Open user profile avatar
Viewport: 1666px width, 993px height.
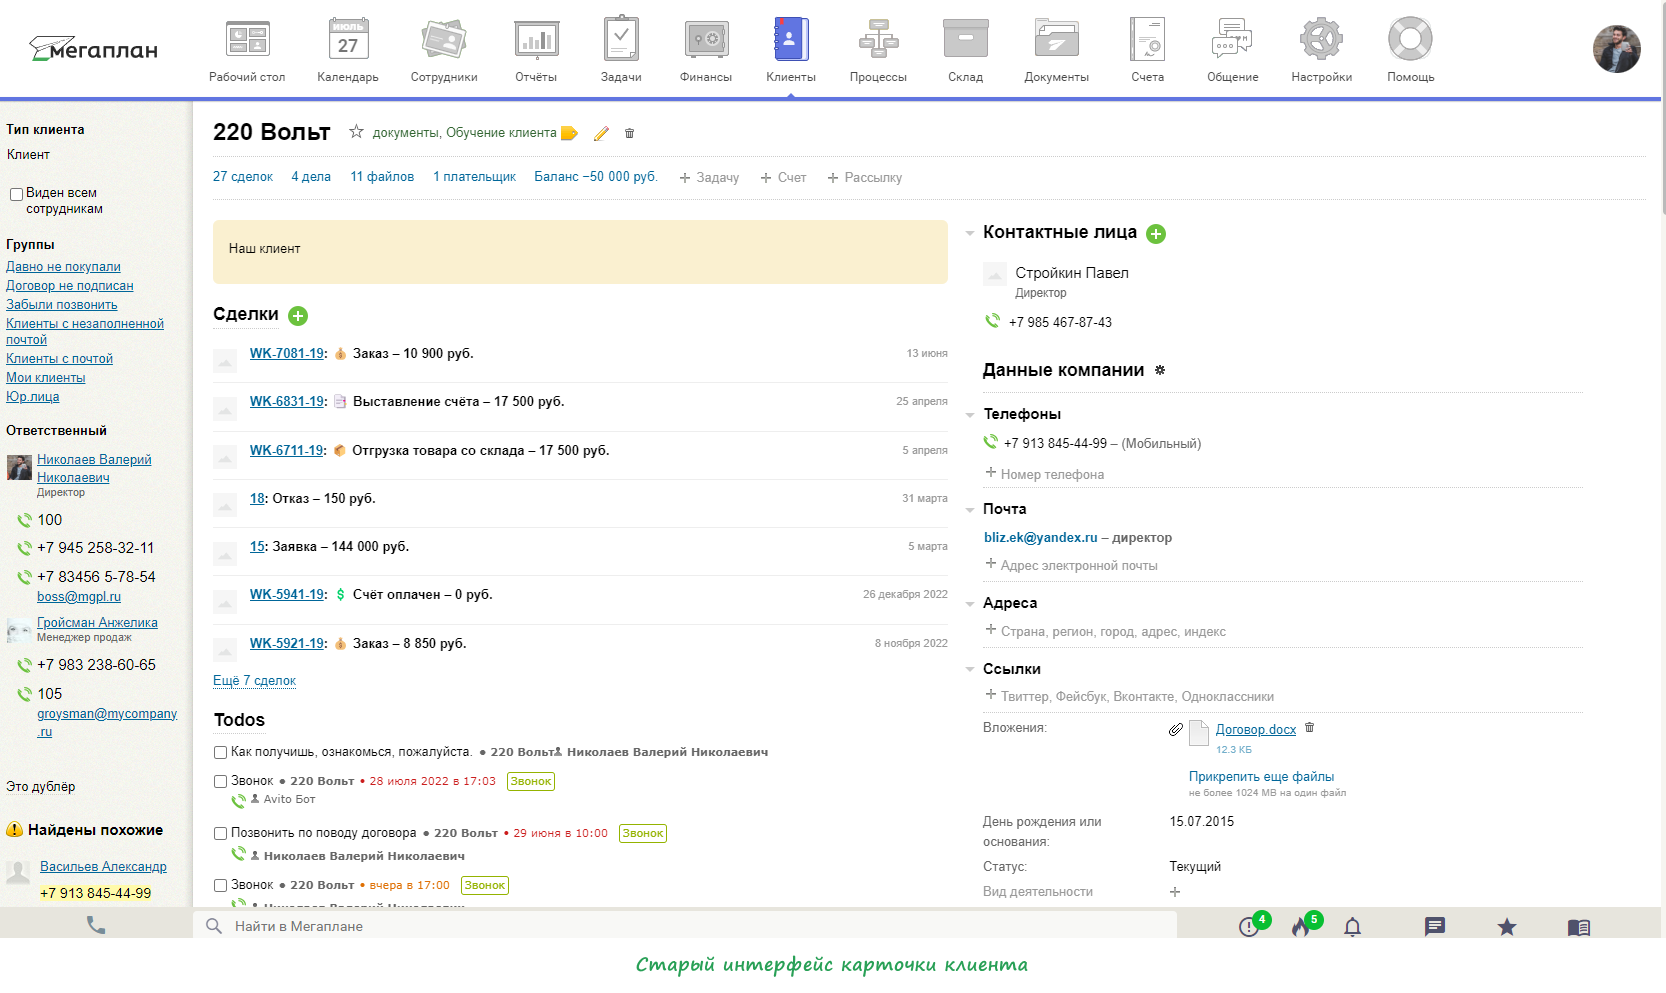tap(1617, 49)
